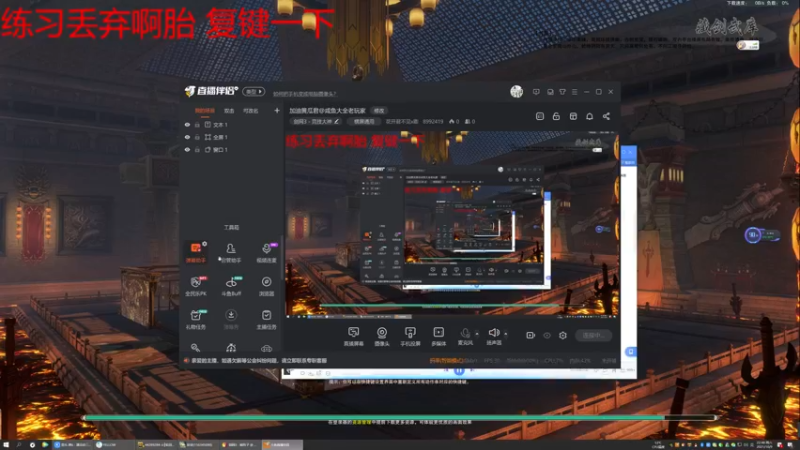This screenshot has width=800, height=450.
Task: Mute the 麦克风 microphone
Action: (x=465, y=336)
